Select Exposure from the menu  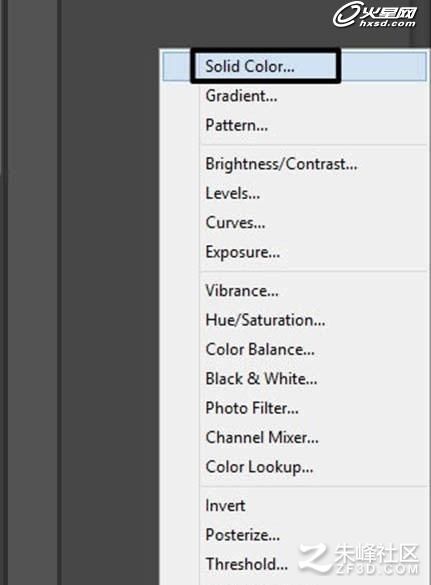tap(295, 252)
